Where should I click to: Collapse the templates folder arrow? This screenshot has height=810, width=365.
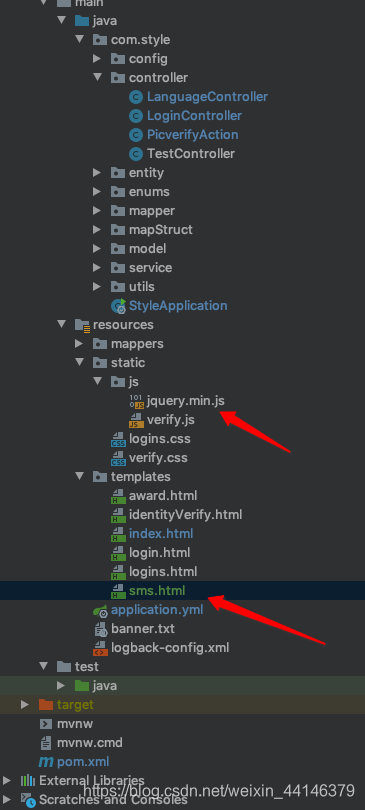click(80, 476)
